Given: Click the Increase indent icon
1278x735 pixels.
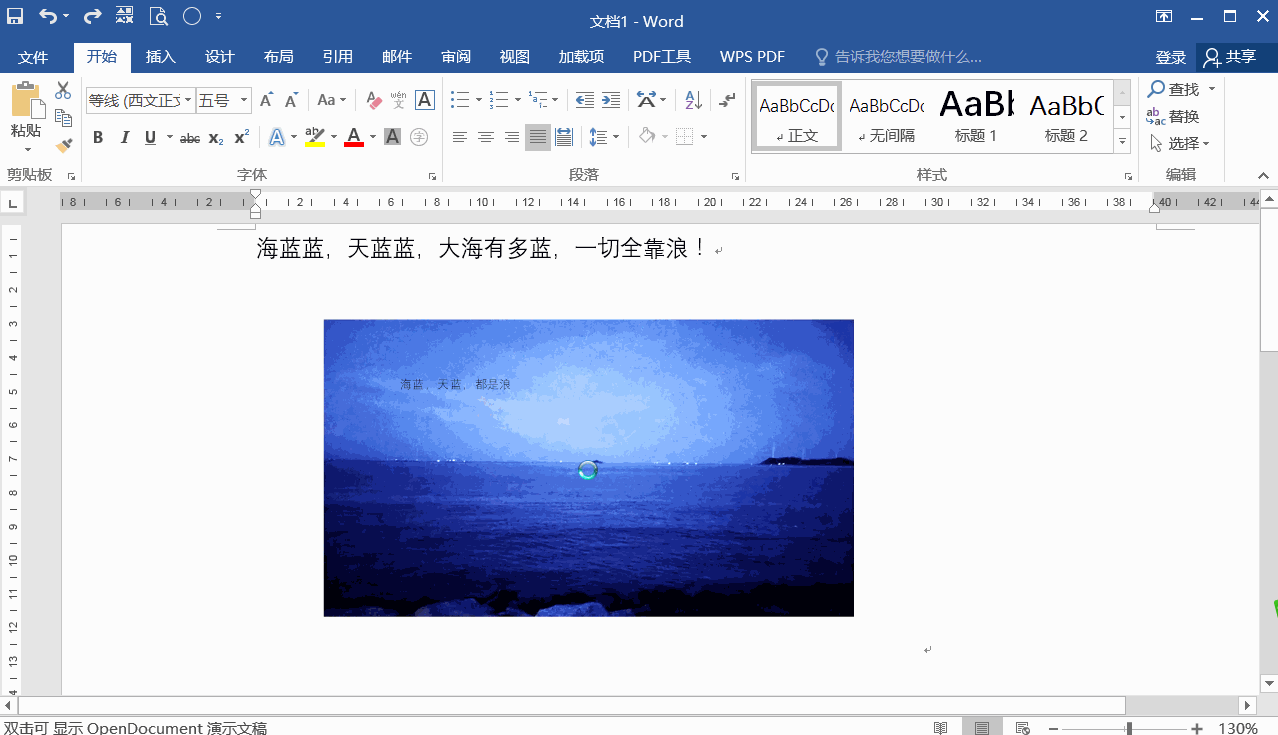Looking at the screenshot, I should (610, 100).
